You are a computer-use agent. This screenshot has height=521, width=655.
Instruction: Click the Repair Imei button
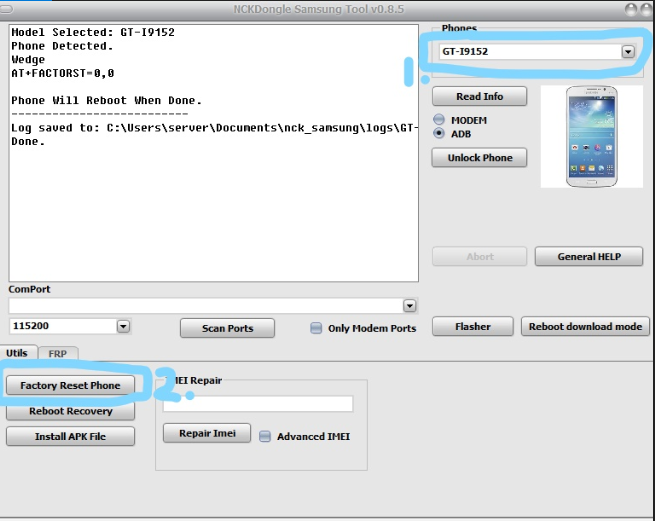click(x=207, y=433)
